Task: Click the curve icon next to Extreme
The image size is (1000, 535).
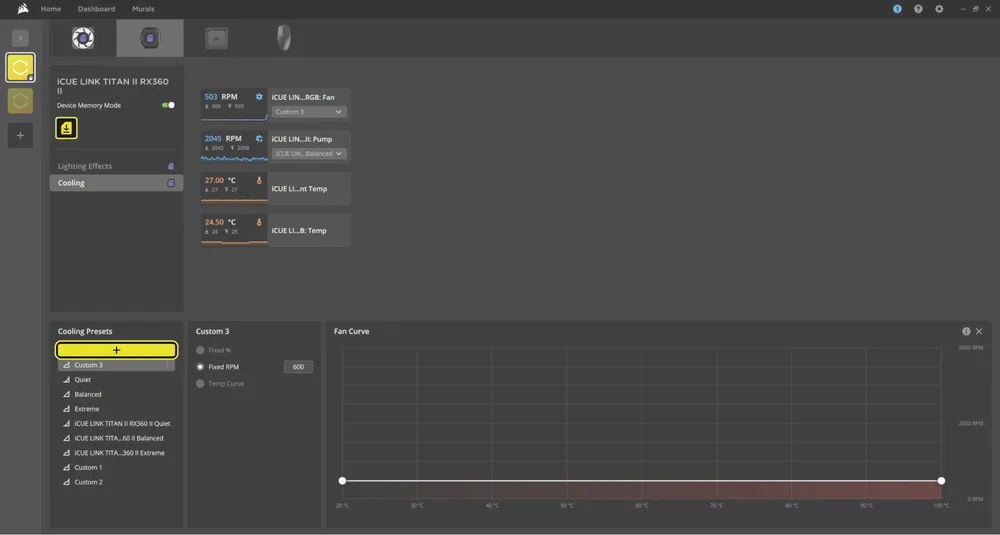Action: pyautogui.click(x=66, y=409)
